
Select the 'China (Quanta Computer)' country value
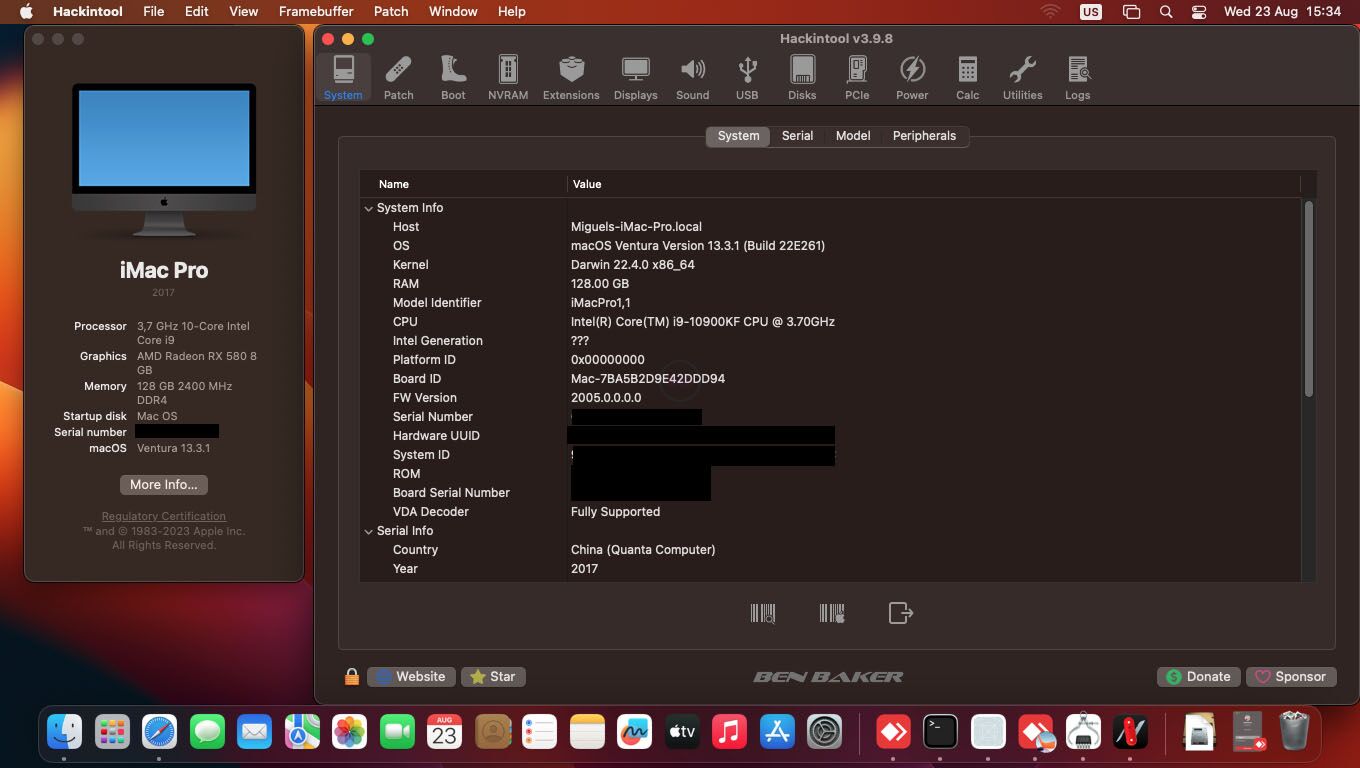[643, 550]
